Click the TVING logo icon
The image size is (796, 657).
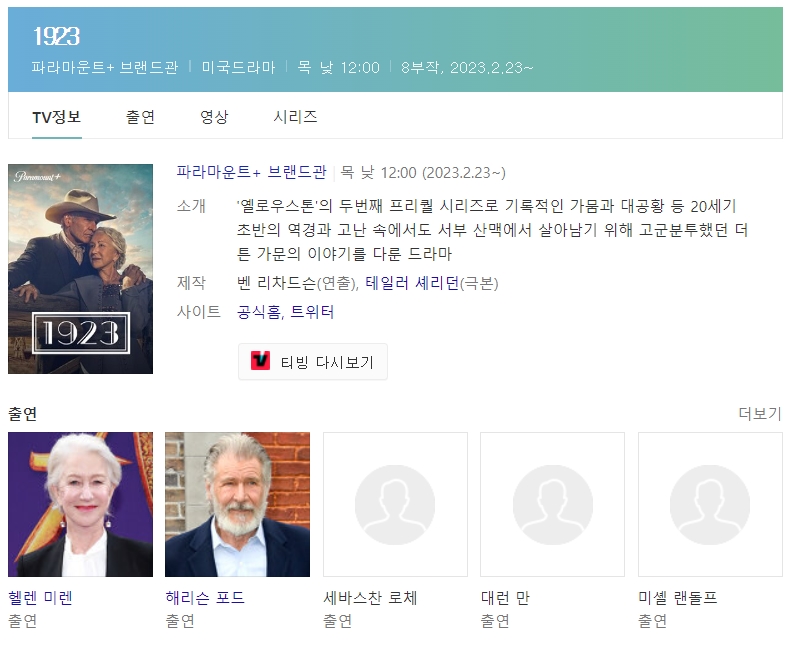click(x=261, y=361)
